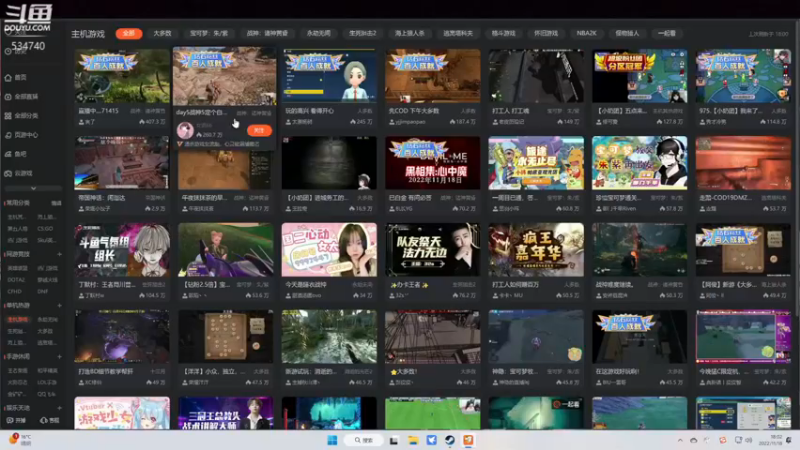Open CS:GO link in sidebar

45,229
